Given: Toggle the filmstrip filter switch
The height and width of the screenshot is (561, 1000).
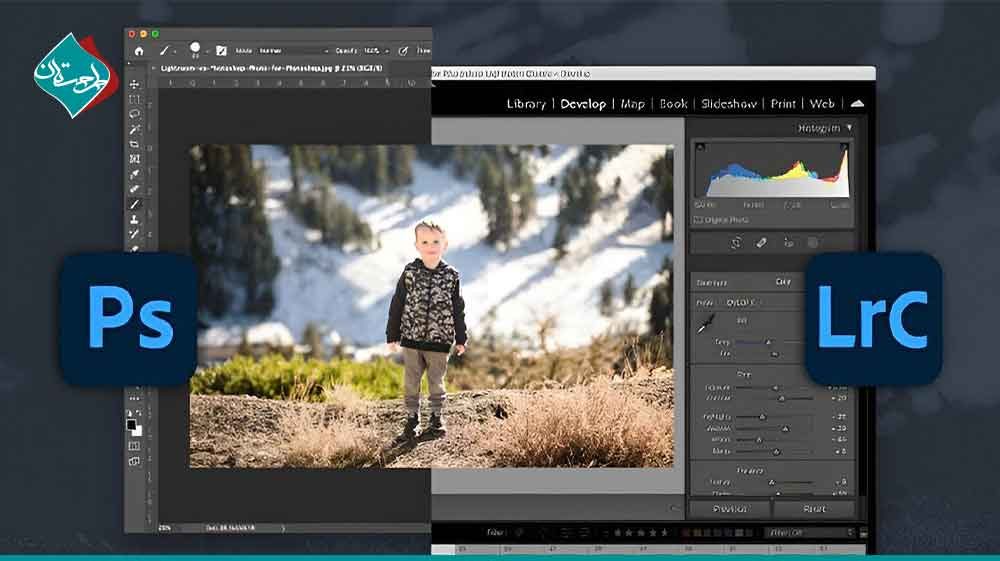Looking at the screenshot, I should click(x=864, y=532).
